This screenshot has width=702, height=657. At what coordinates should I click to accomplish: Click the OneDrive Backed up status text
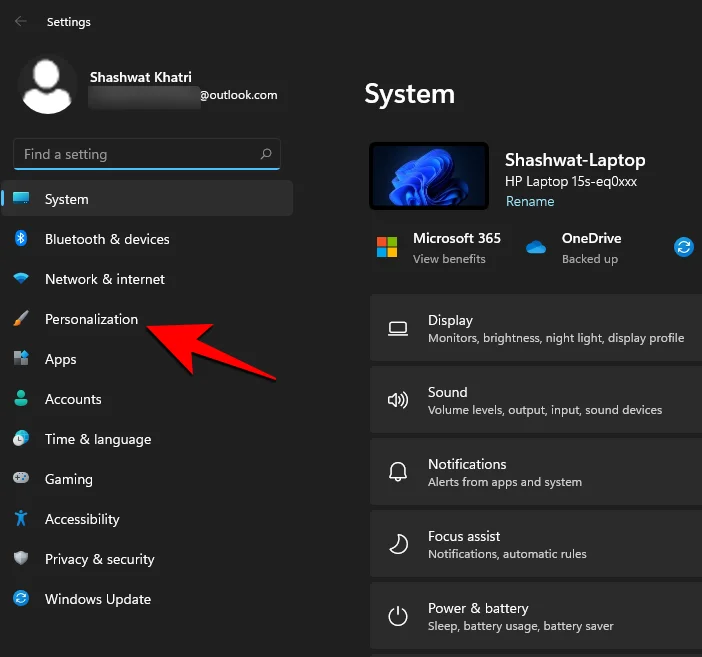click(x=590, y=259)
